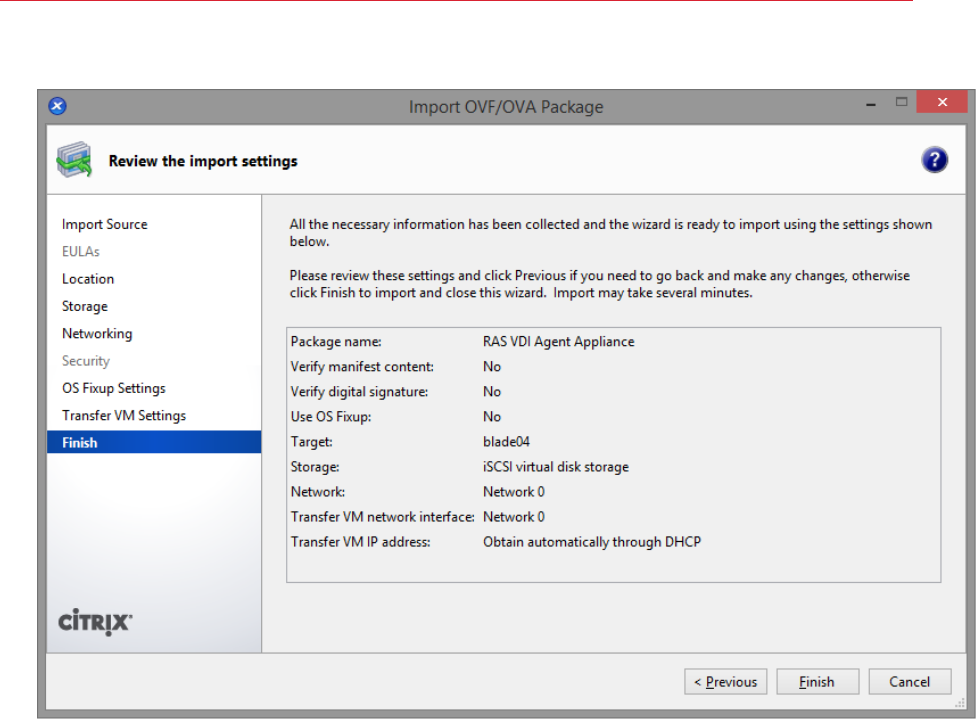Screen dimensions: 978x722
Task: Switch to the Storage step
Action: point(85,307)
